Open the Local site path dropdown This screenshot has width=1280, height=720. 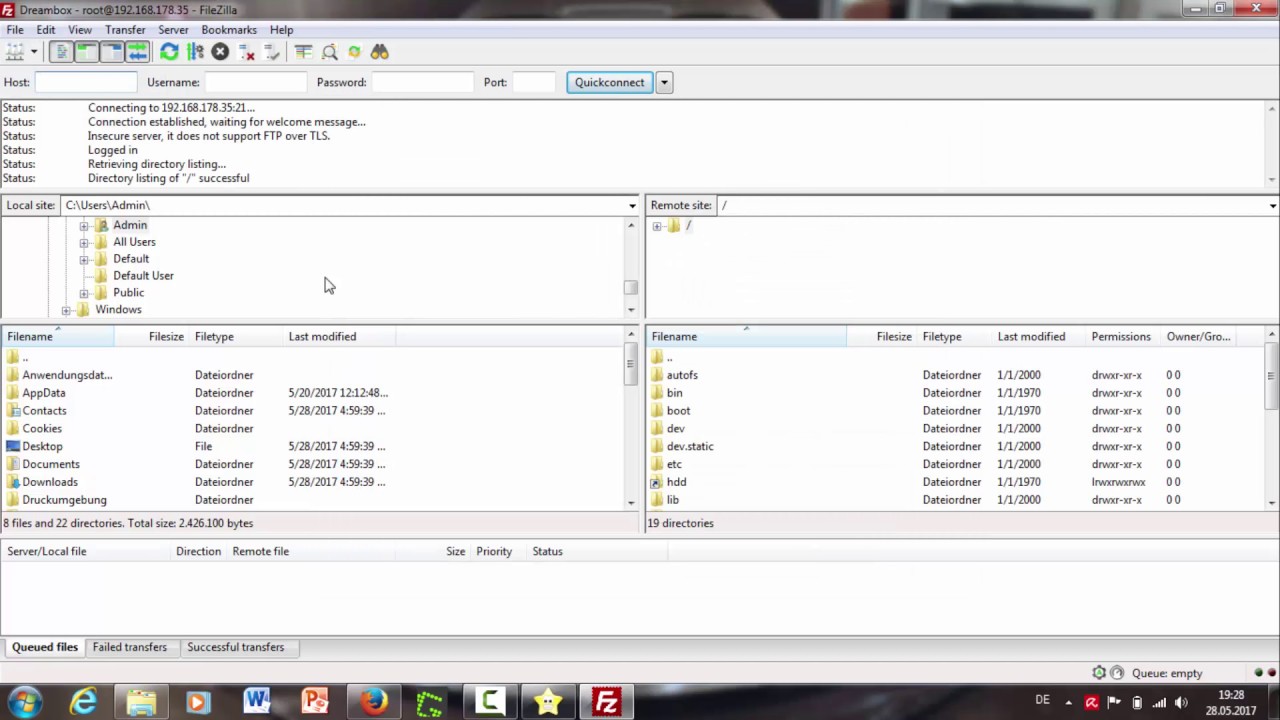(632, 205)
